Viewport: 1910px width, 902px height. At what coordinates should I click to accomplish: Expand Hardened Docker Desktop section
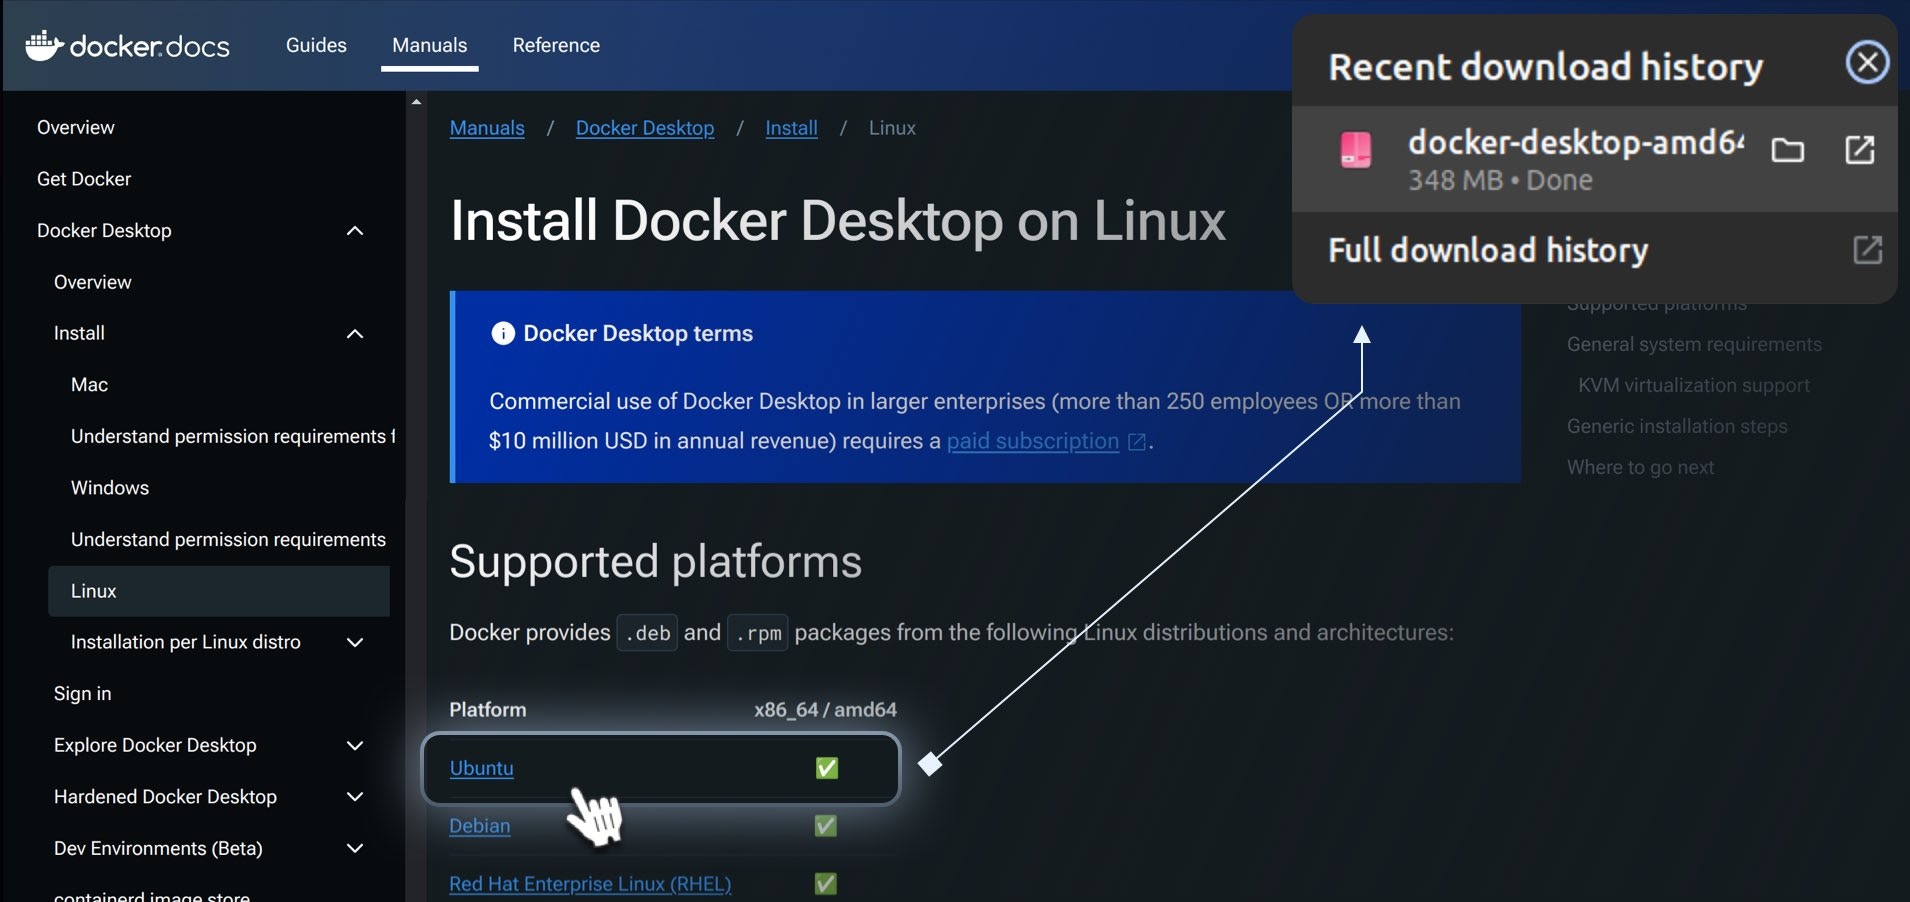(x=355, y=797)
